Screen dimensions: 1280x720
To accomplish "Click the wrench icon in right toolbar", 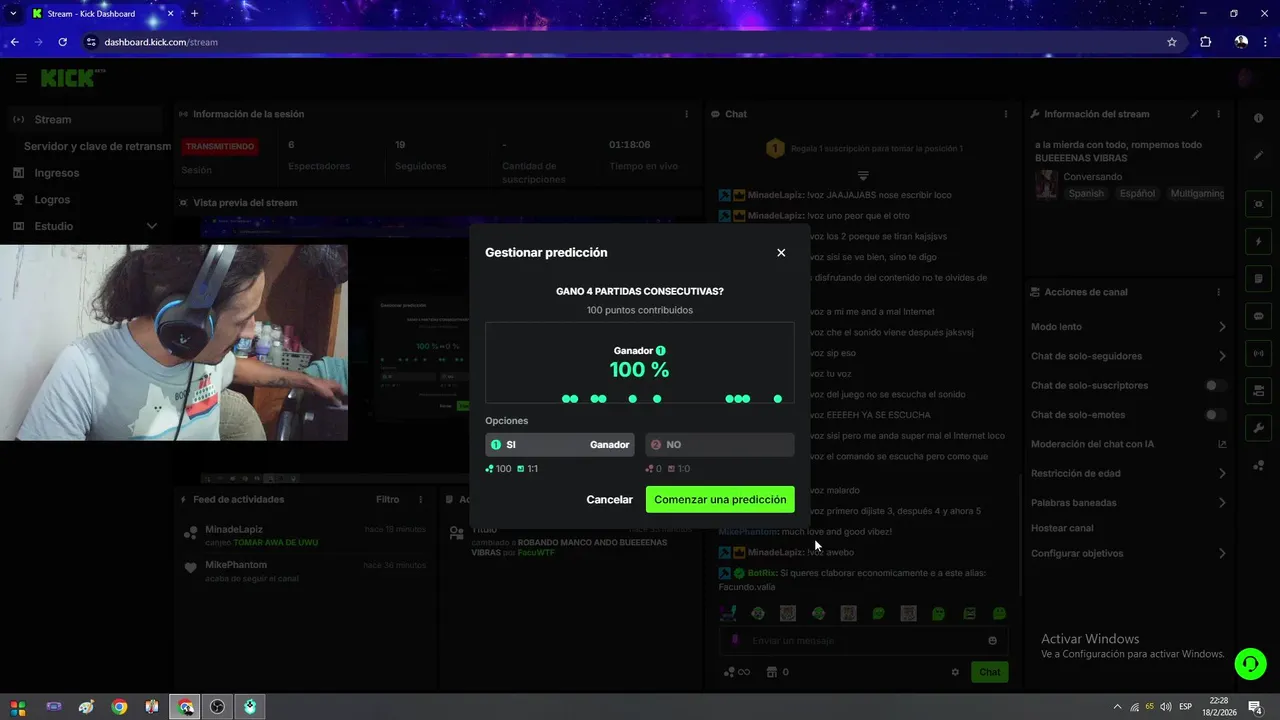I will 1258,428.
